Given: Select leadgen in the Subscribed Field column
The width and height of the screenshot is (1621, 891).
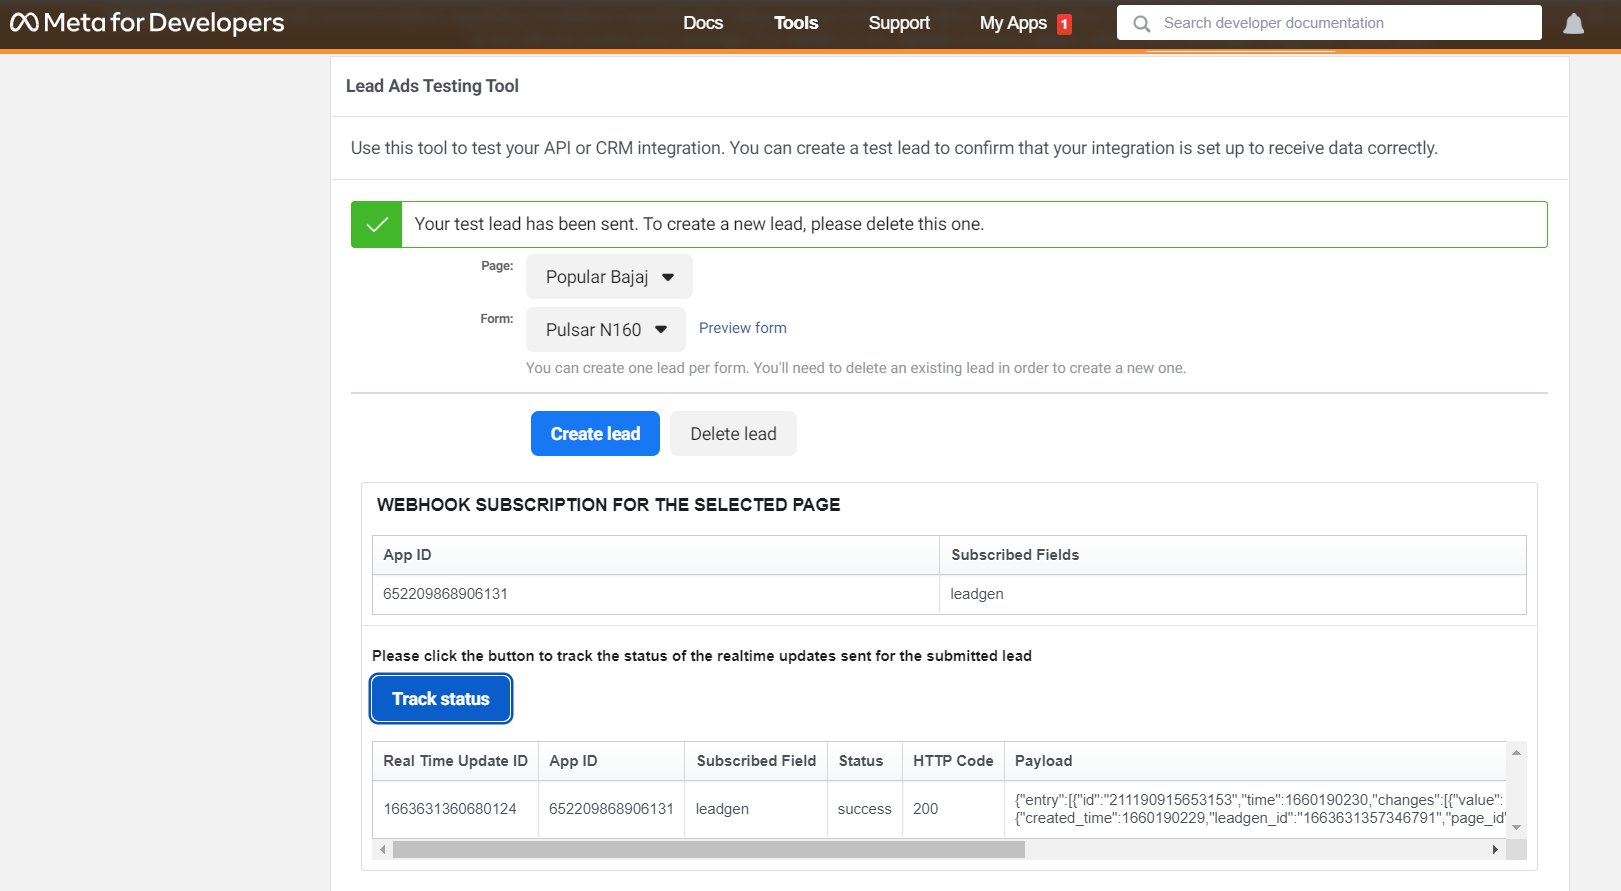Looking at the screenshot, I should (722, 809).
